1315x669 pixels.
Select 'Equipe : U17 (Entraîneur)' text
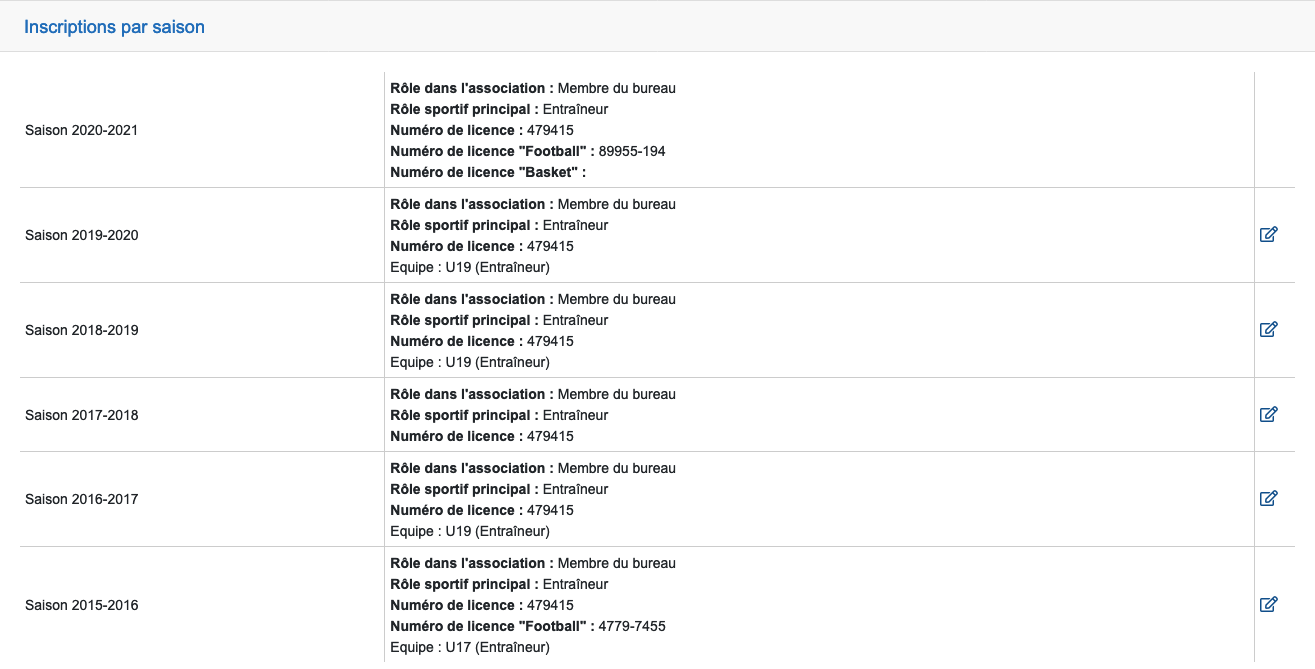(x=470, y=647)
